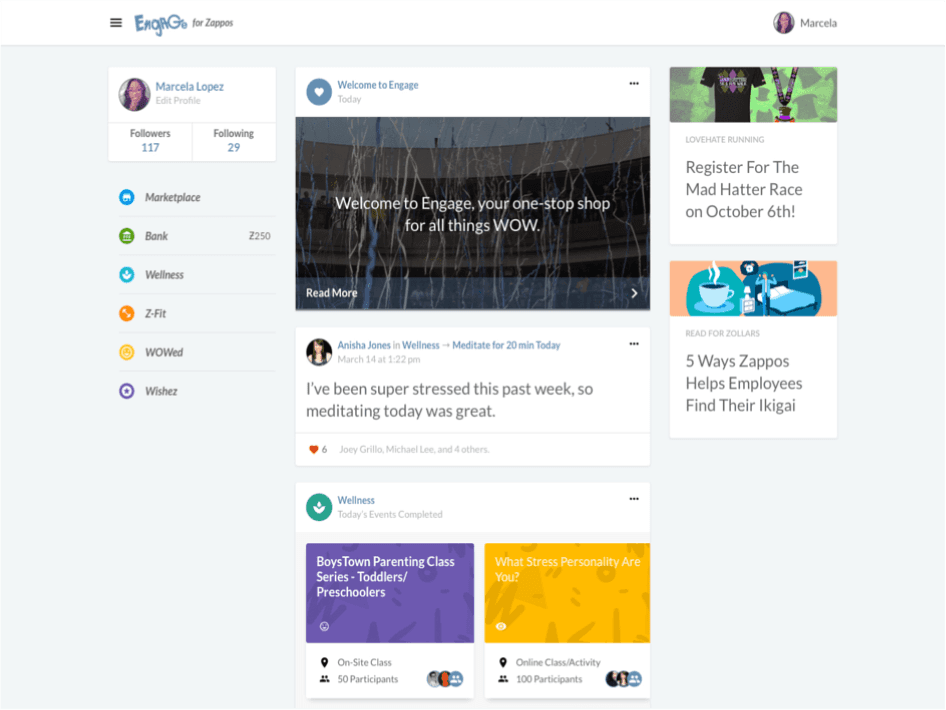Click participants icon beside 50 Participants
Viewport: 946px width, 710px height.
(x=325, y=679)
